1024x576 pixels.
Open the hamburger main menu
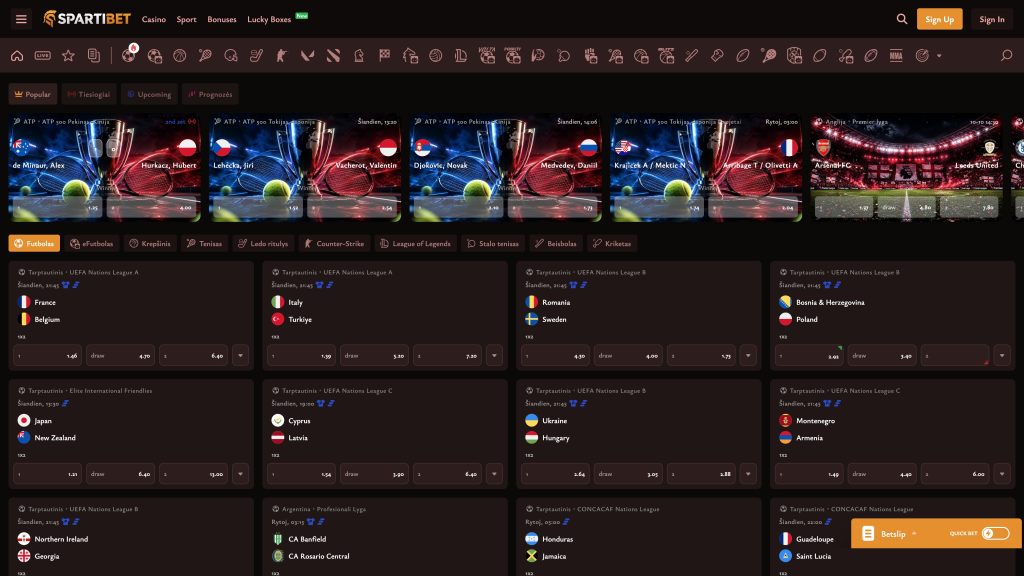click(x=21, y=19)
